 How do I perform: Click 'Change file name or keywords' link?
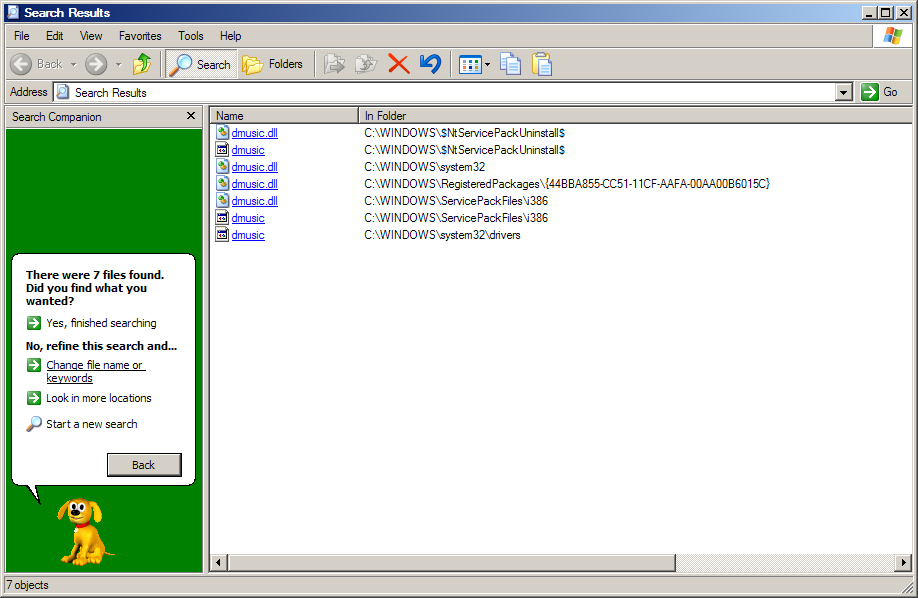click(x=95, y=371)
